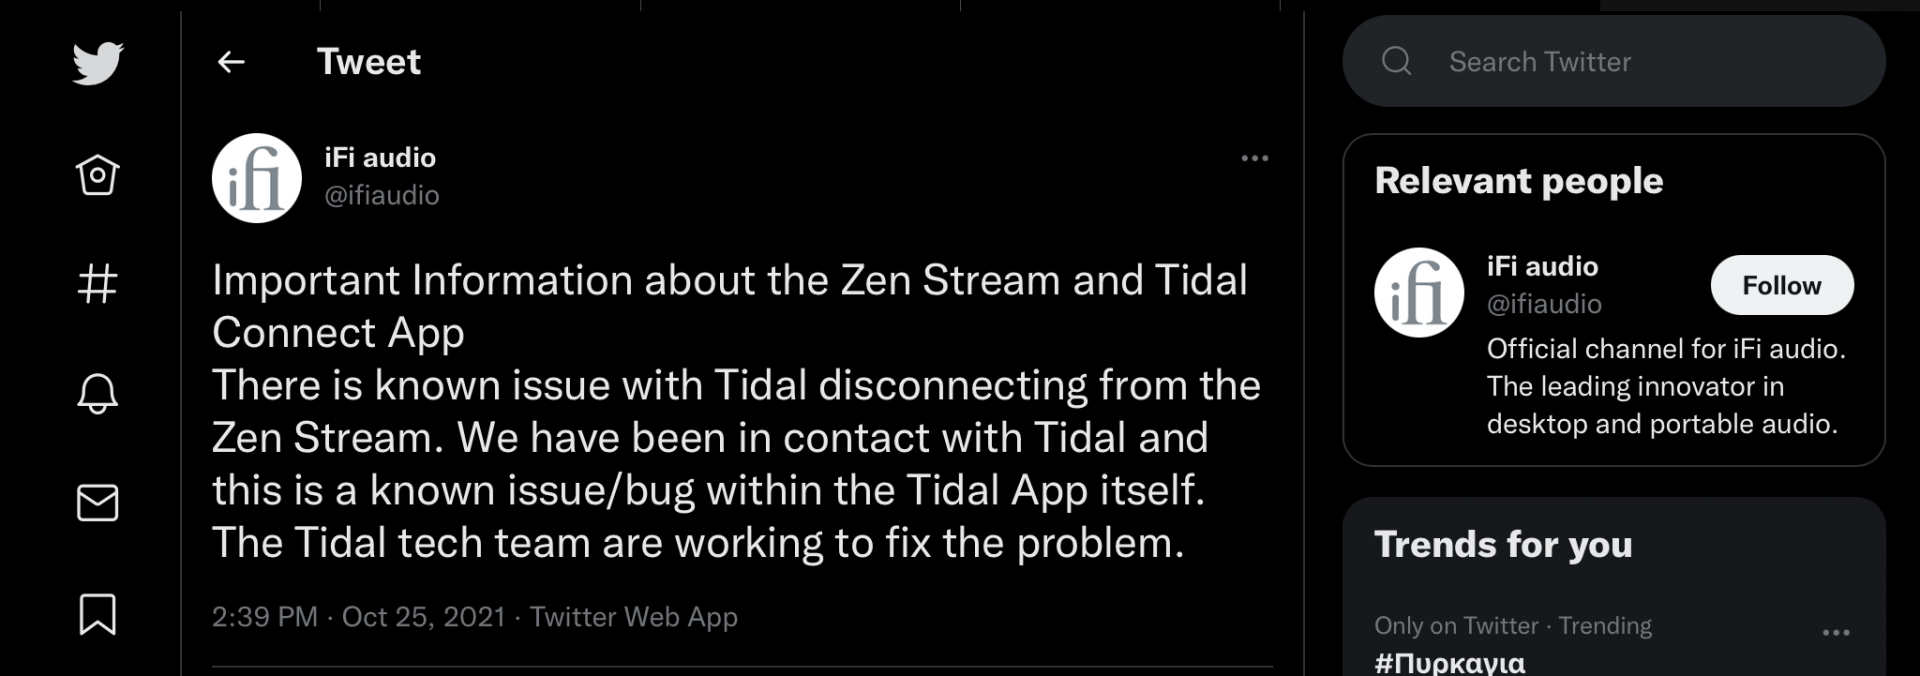Open the Messages envelope icon
1920x676 pixels.
(98, 502)
